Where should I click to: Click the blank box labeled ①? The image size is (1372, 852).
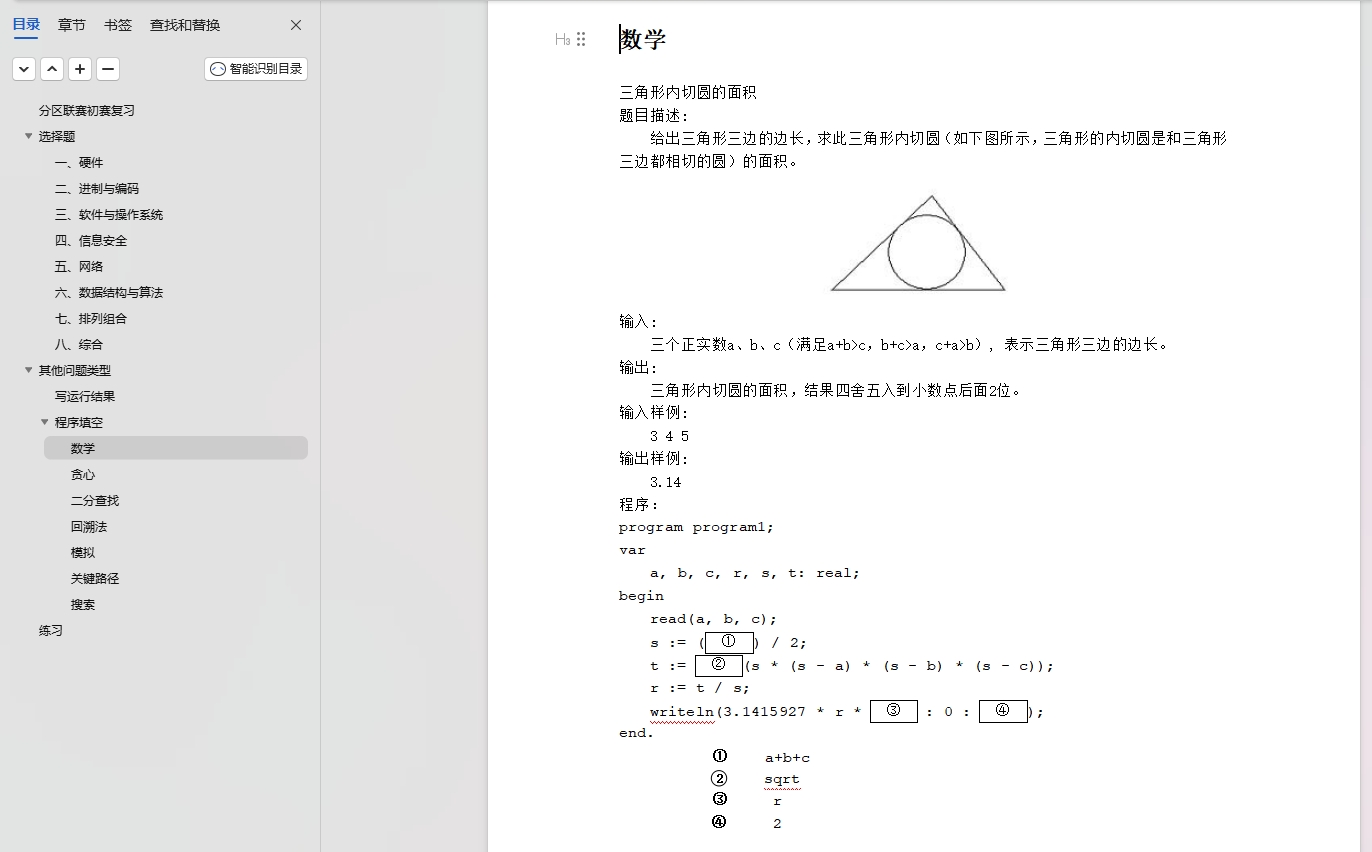(729, 642)
